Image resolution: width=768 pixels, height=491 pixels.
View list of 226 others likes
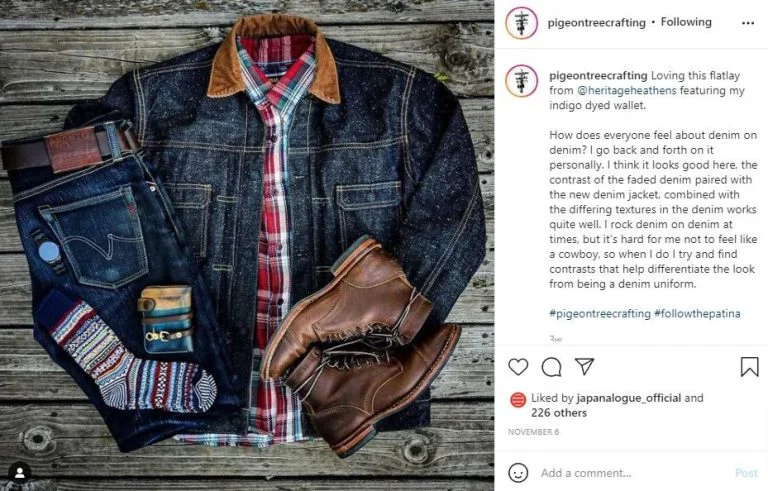(x=558, y=413)
